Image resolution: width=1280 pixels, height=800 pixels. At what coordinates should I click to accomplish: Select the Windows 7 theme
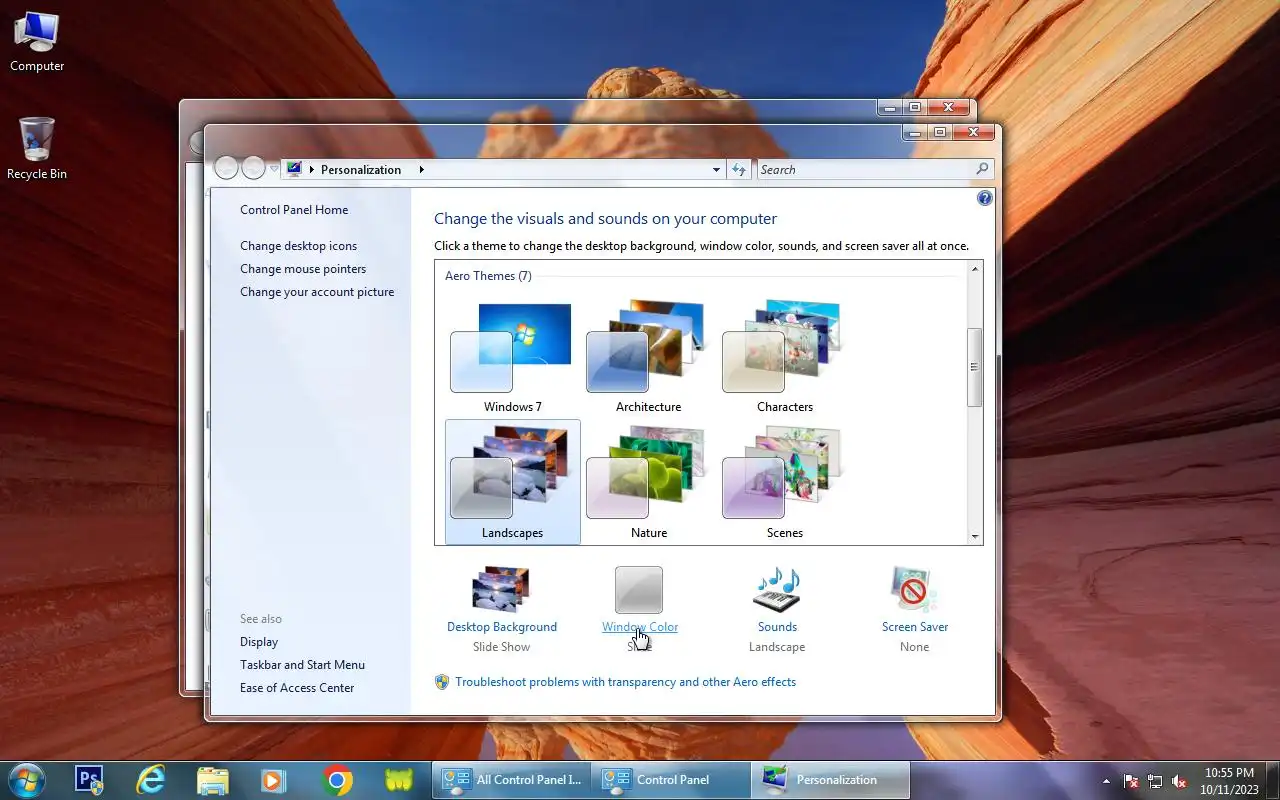click(512, 356)
